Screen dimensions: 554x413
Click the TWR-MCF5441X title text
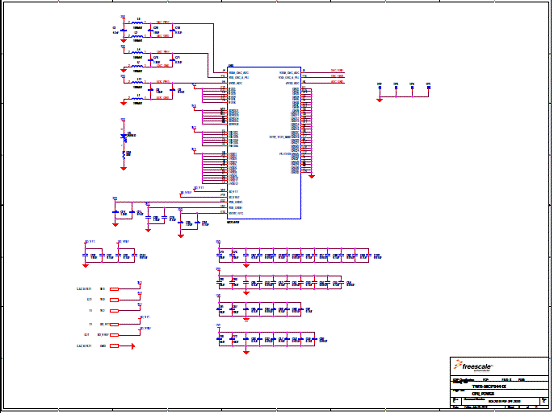[x=489, y=387]
